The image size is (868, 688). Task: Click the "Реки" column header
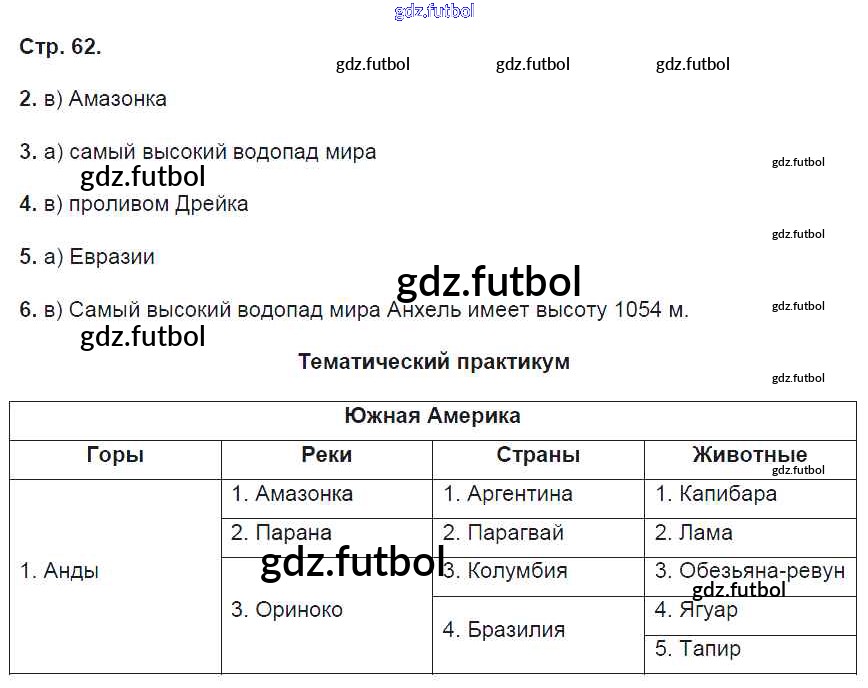(x=326, y=455)
